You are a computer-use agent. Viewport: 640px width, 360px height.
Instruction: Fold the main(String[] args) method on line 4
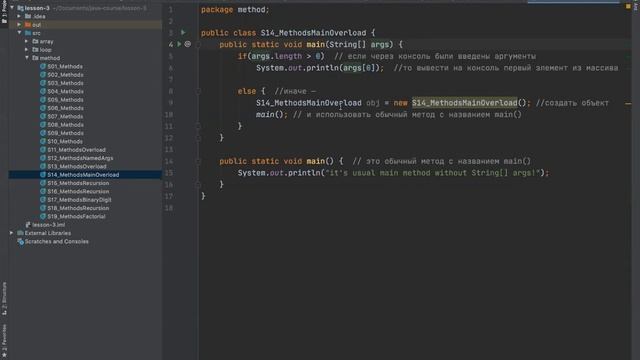pyautogui.click(x=198, y=44)
